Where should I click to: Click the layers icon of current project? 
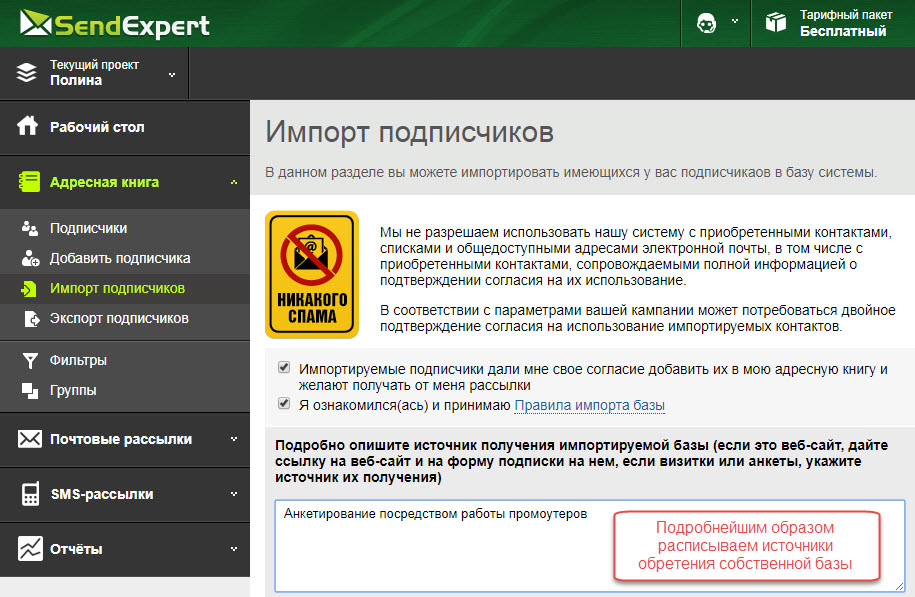pyautogui.click(x=26, y=72)
